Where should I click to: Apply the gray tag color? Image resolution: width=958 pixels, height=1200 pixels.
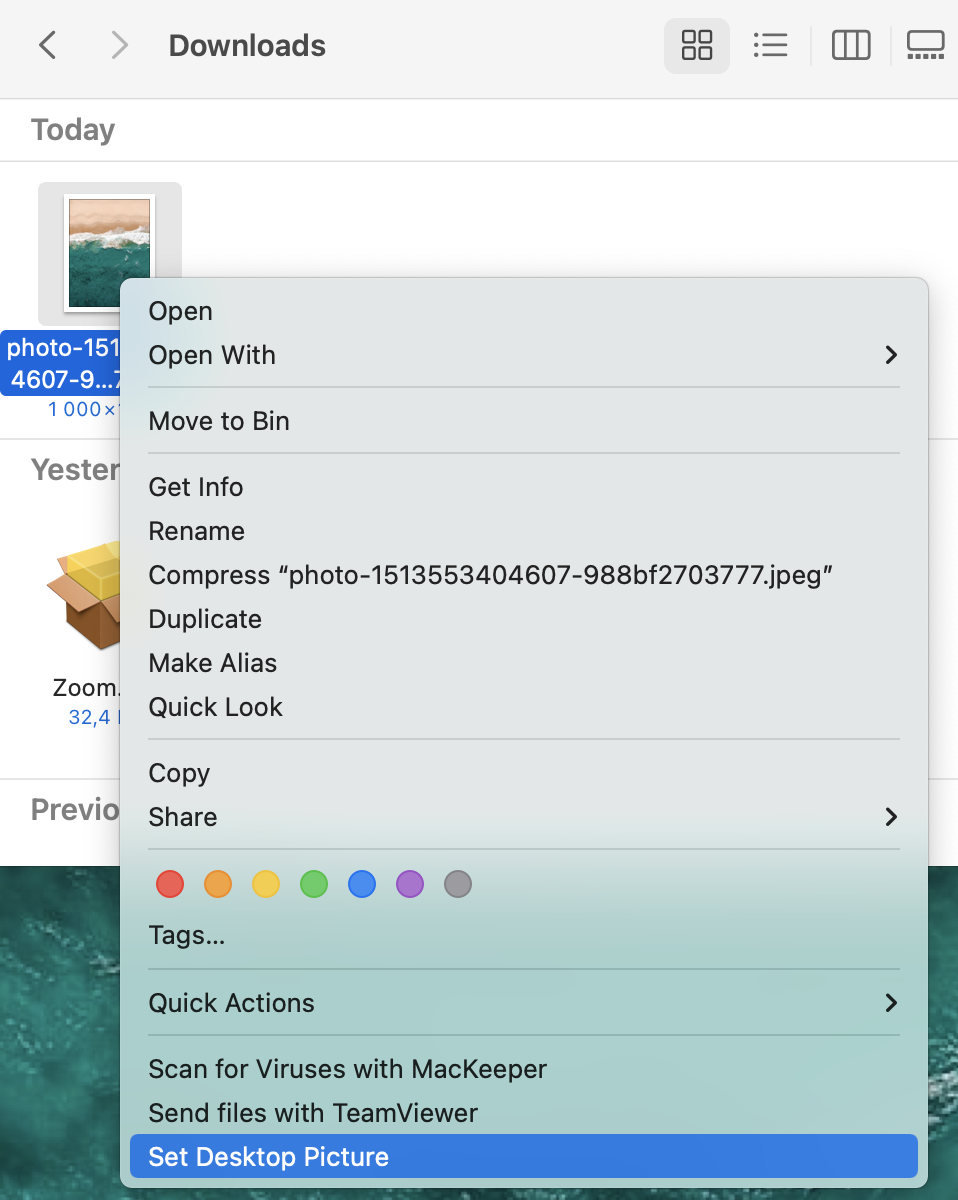pos(458,884)
